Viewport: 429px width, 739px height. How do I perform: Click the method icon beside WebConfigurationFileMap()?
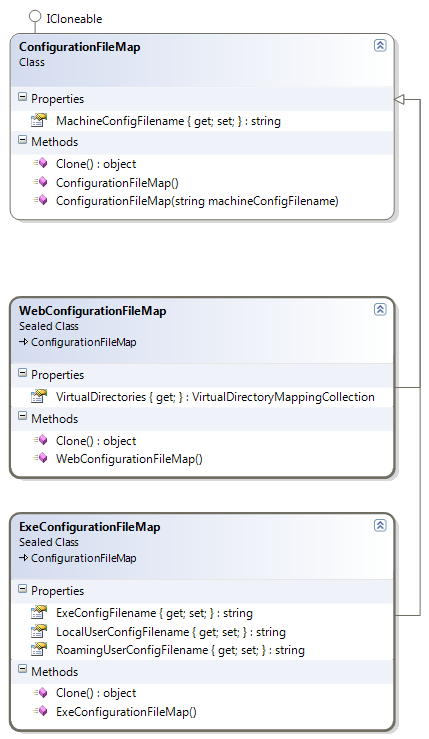(40, 458)
